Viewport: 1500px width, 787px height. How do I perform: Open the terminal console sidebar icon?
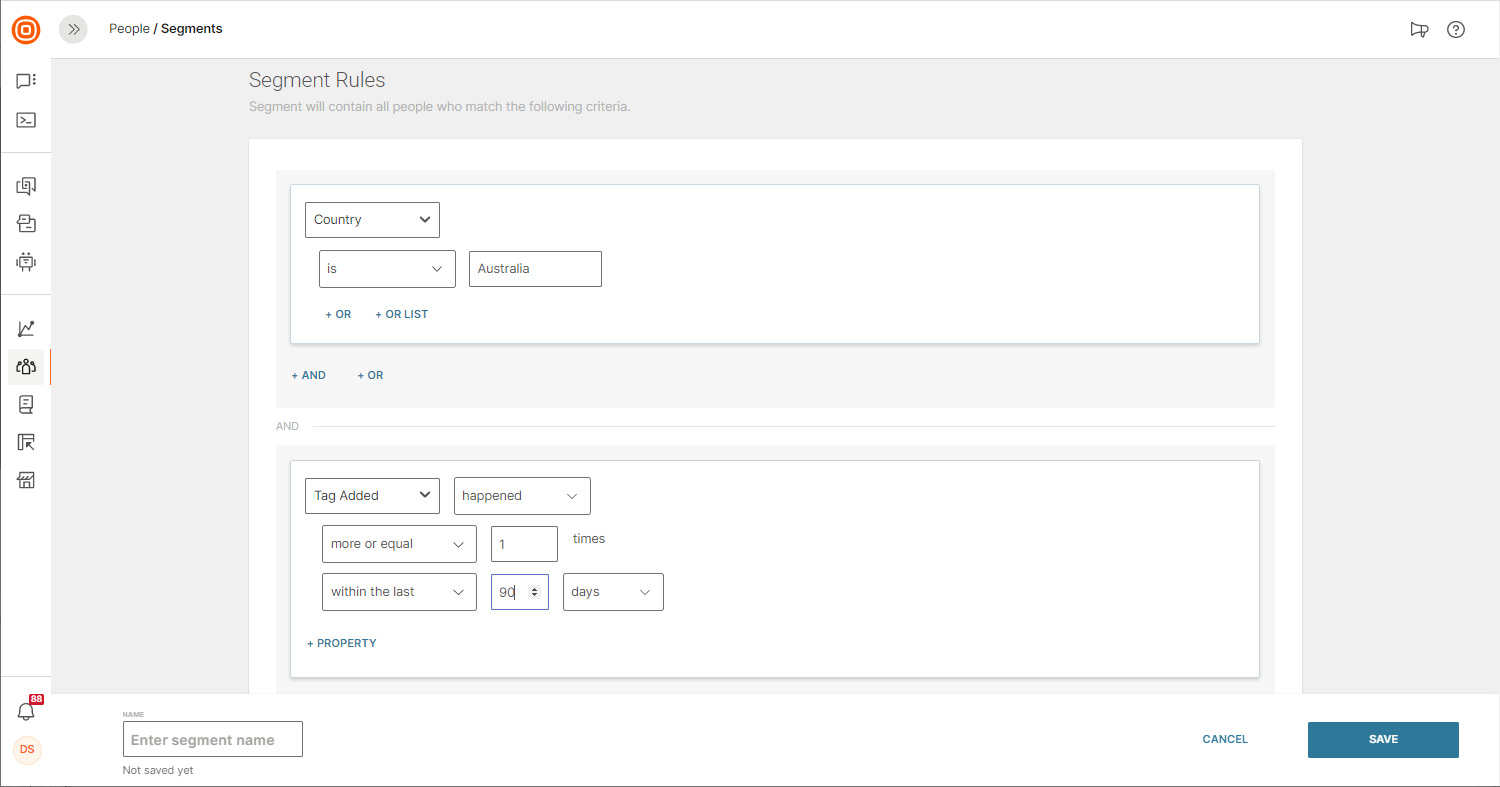[26, 120]
